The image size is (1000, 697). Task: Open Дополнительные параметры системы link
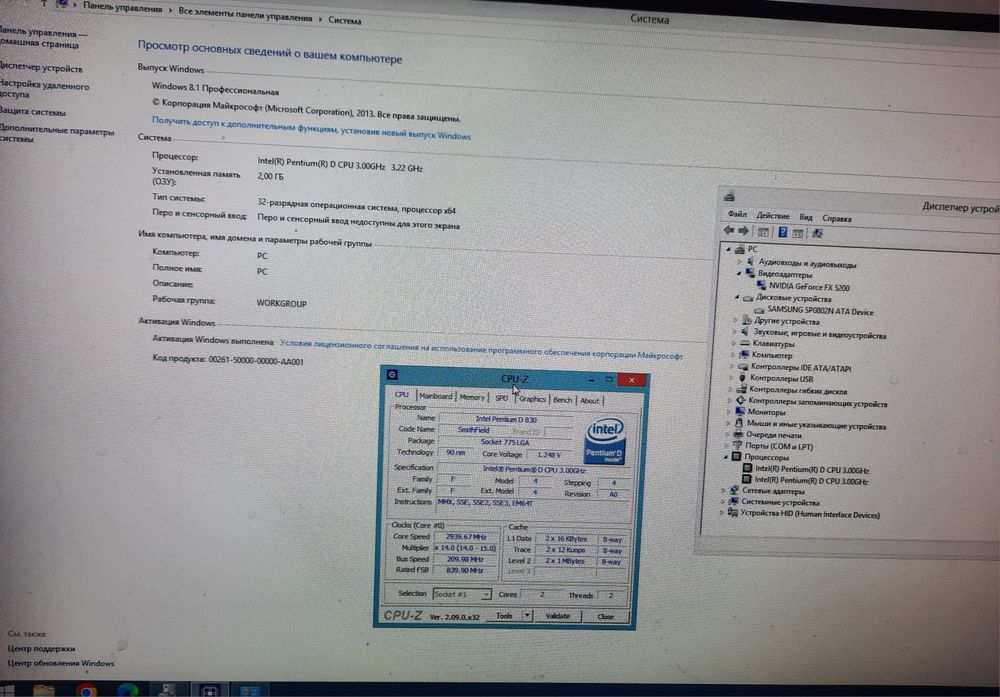click(x=56, y=135)
